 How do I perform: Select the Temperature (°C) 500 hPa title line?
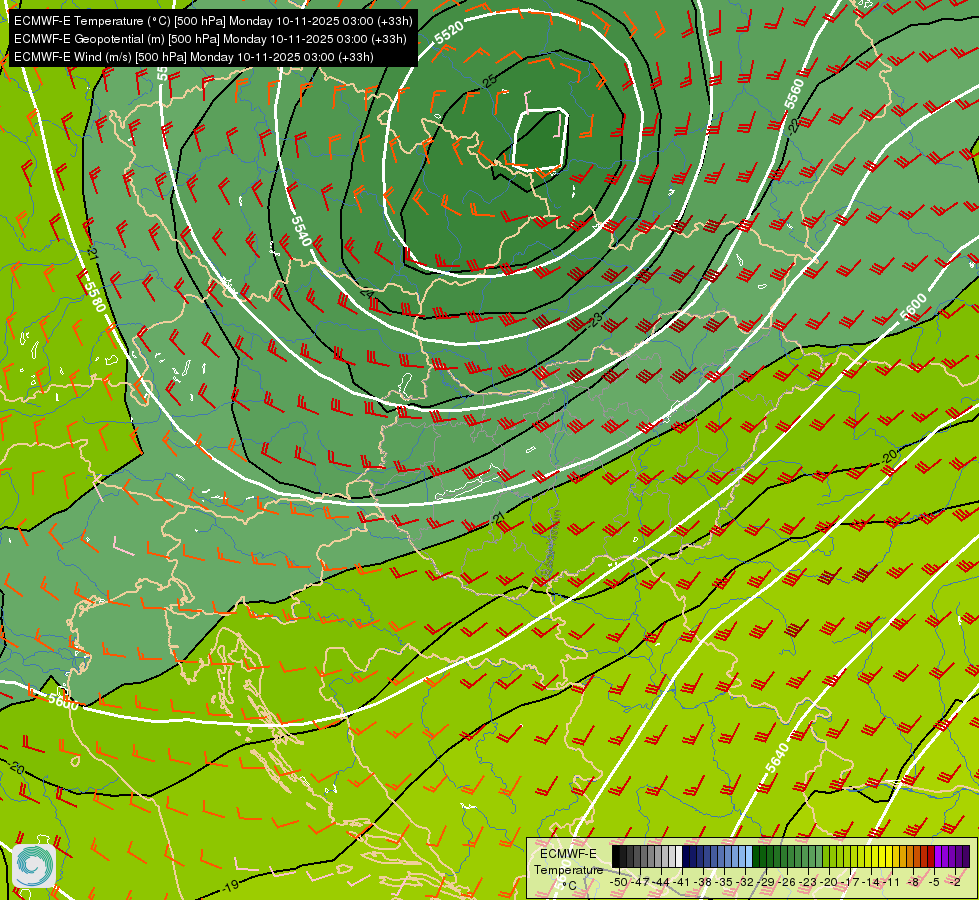213,21
